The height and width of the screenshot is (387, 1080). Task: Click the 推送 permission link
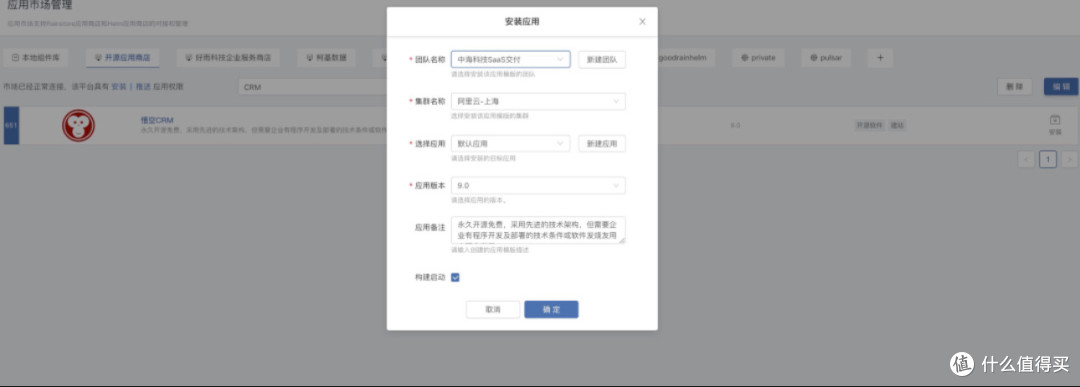coord(143,87)
